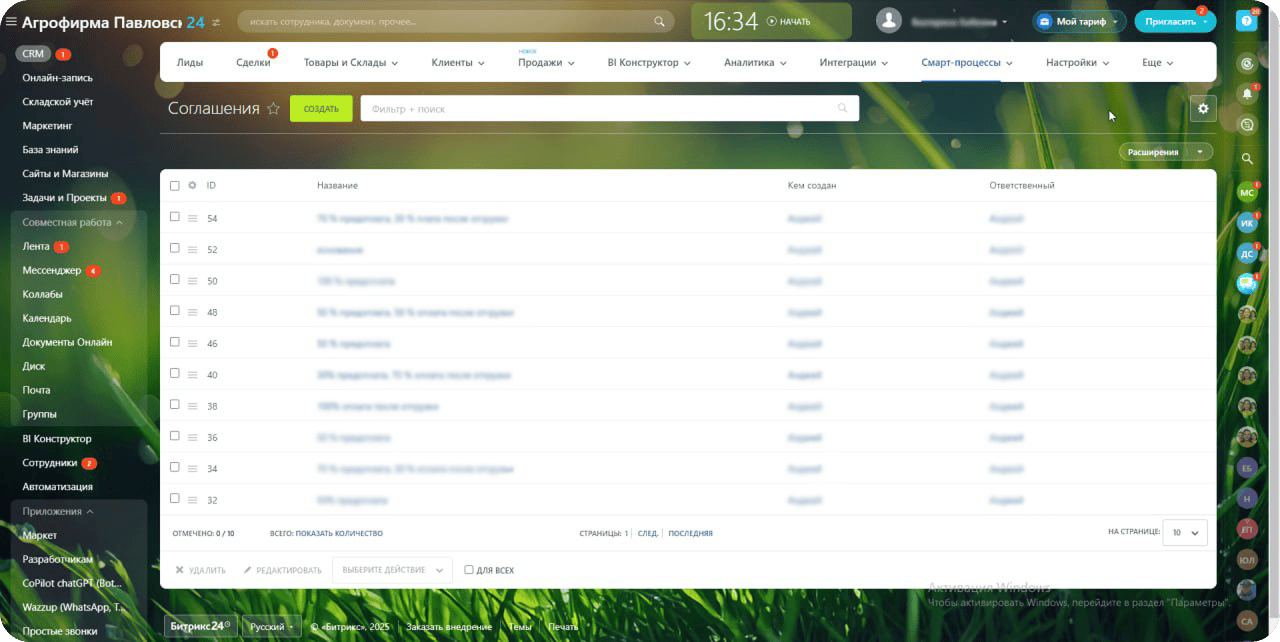The height and width of the screenshot is (642, 1280).
Task: Click the star icon next to Соглашения
Action: click(x=273, y=109)
